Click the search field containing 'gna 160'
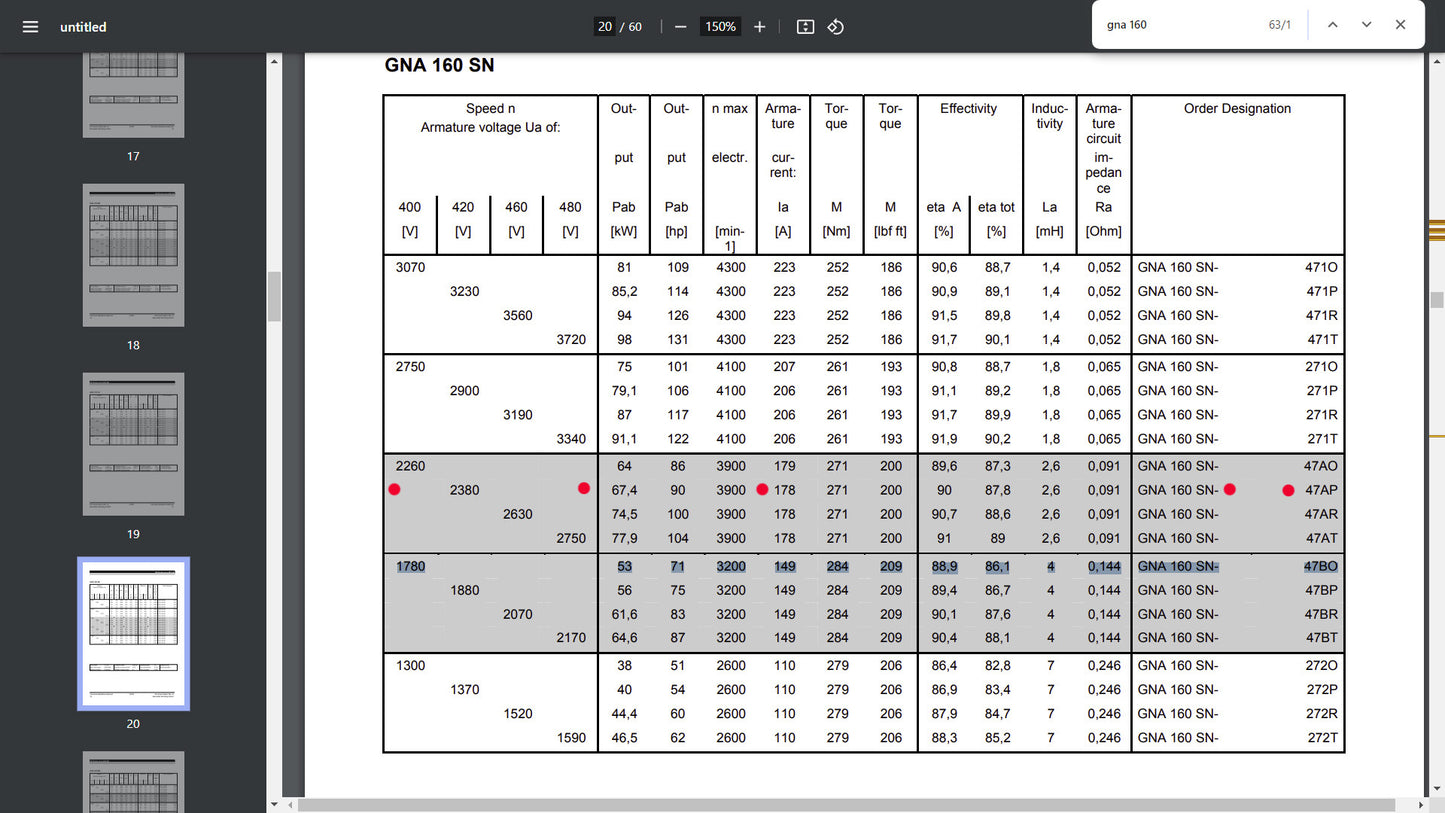Viewport: 1445px width, 813px height. (x=1180, y=25)
